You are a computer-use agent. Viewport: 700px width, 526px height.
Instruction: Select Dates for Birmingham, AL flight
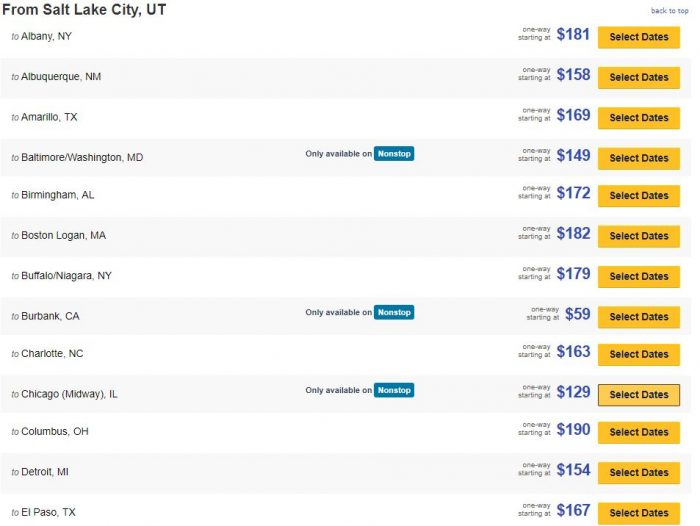pos(638,196)
